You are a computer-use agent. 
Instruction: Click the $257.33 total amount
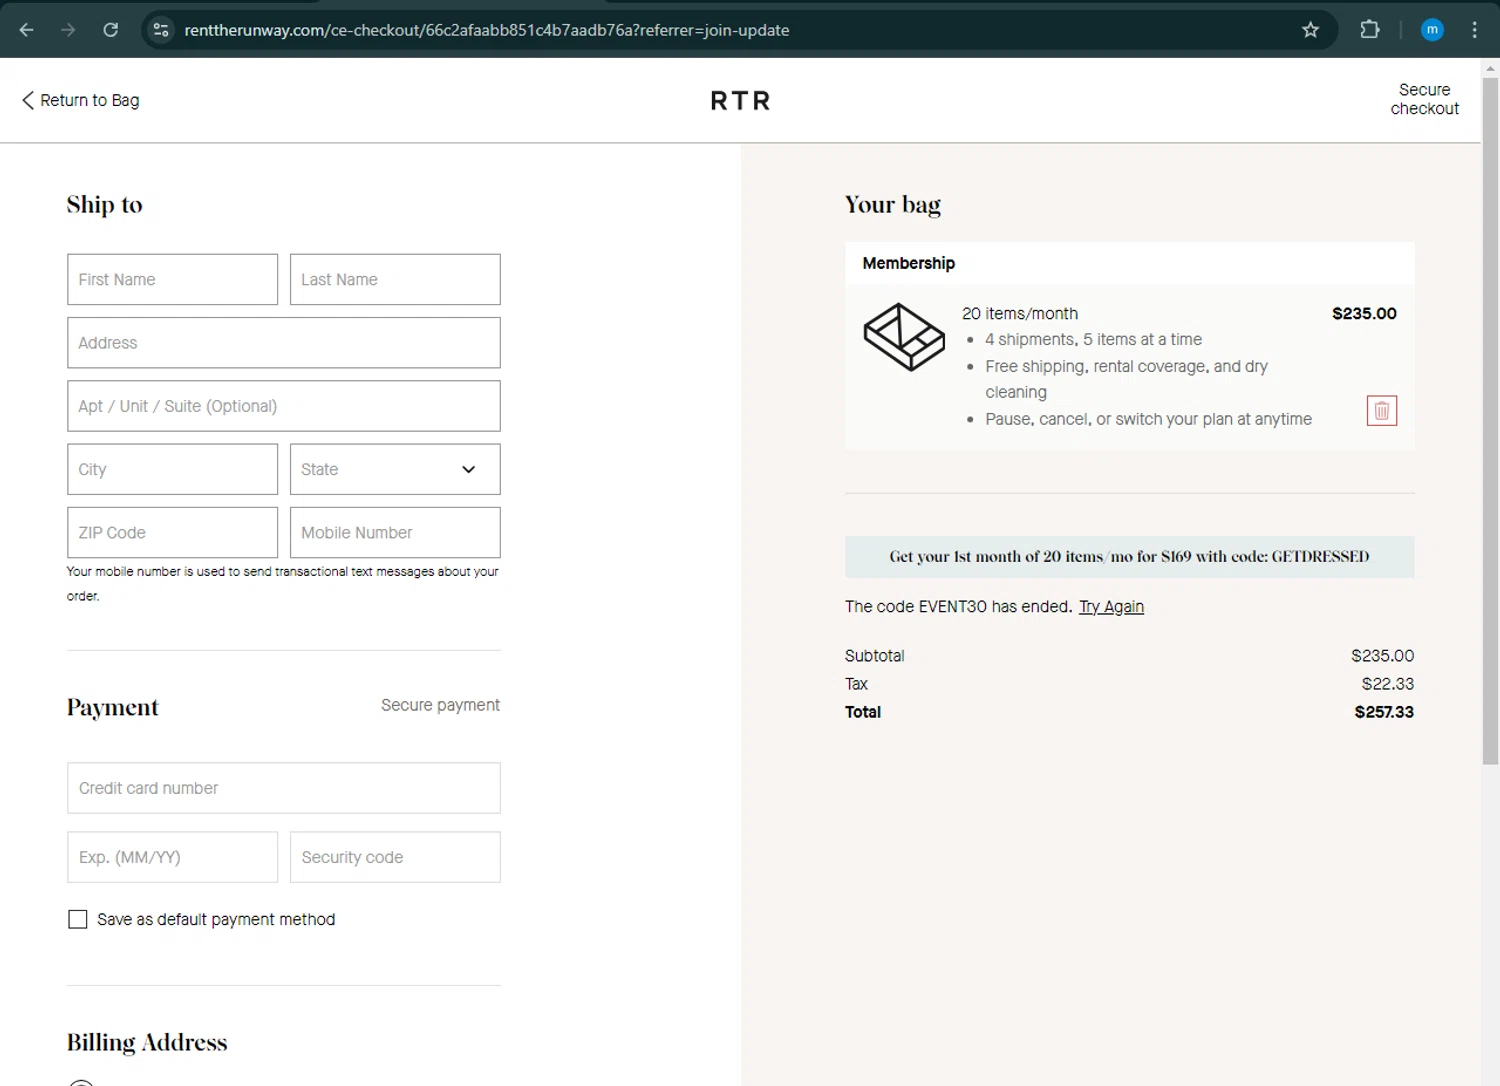pyautogui.click(x=1384, y=712)
